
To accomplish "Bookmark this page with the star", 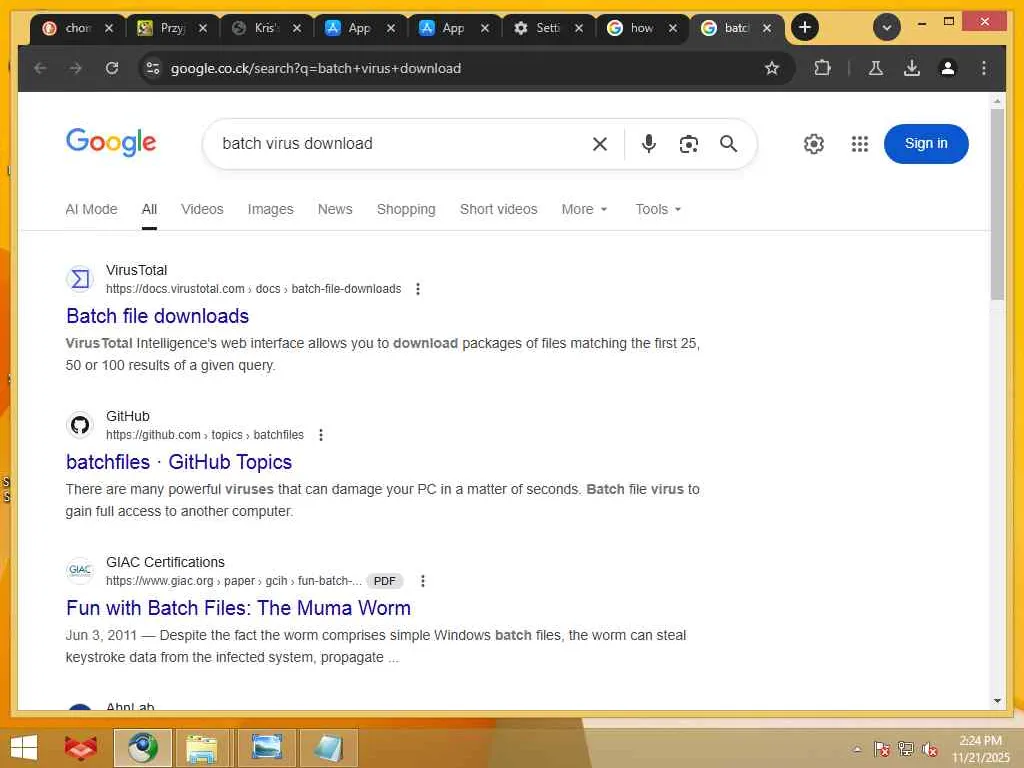I will point(772,68).
